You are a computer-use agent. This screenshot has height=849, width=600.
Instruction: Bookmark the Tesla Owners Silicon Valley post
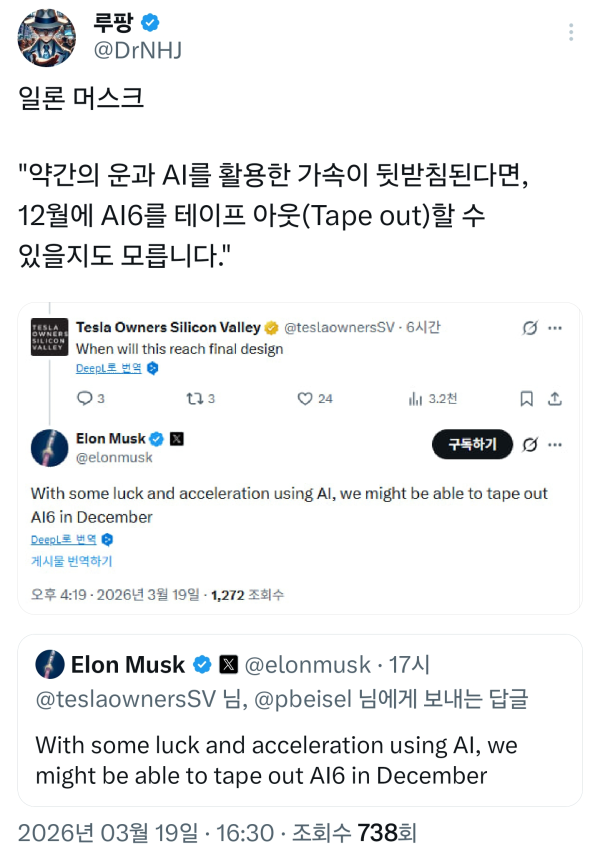(526, 399)
